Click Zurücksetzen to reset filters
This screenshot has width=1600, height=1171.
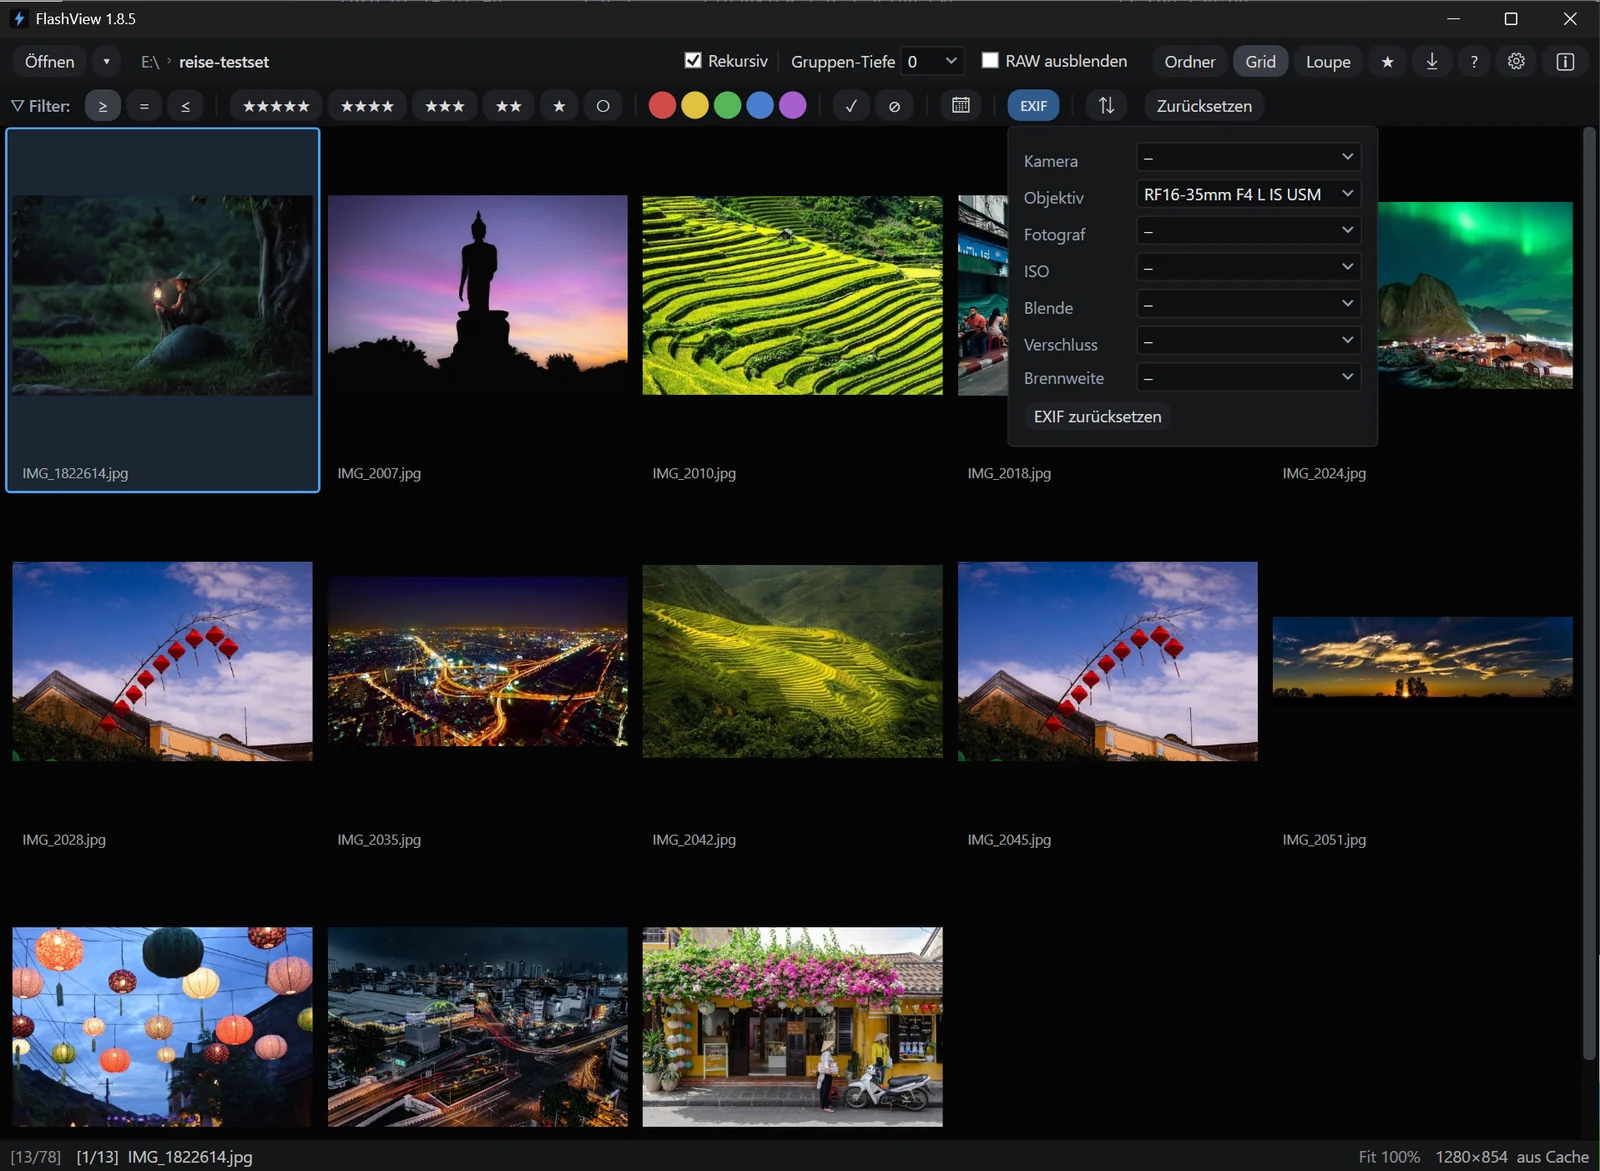click(x=1204, y=106)
